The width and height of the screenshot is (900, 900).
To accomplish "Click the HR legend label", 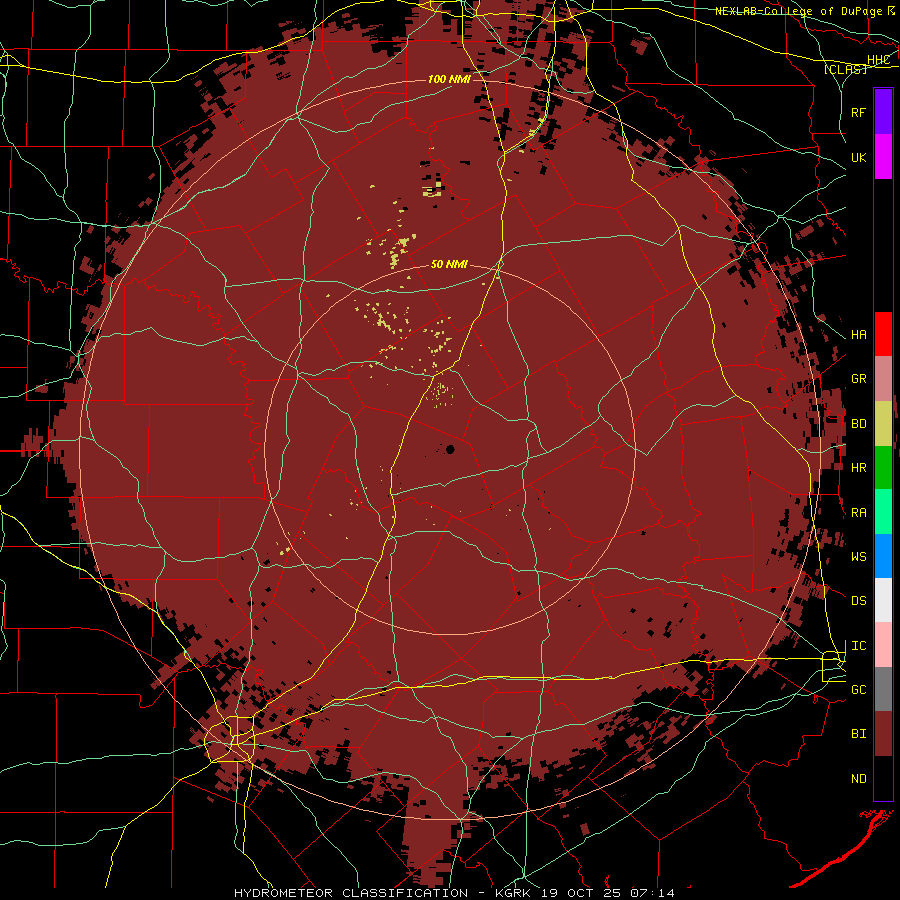I will pos(858,468).
